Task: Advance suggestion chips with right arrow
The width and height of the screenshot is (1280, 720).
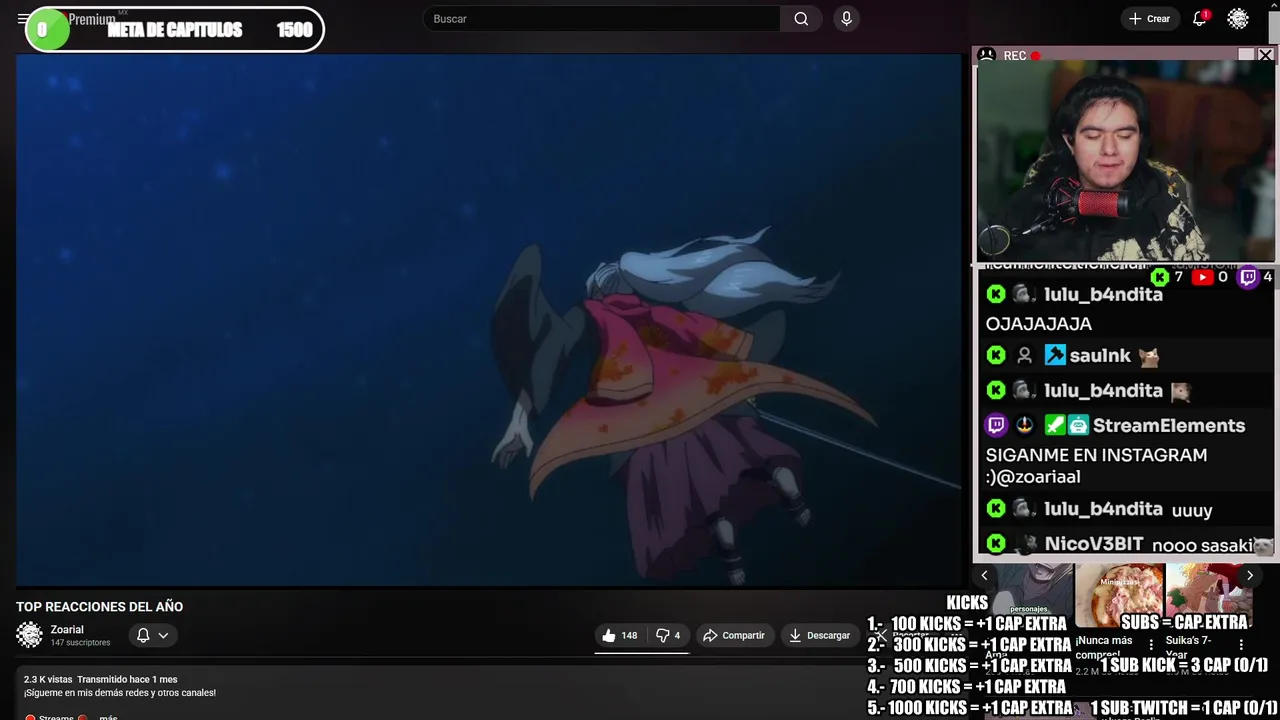Action: tap(1249, 575)
